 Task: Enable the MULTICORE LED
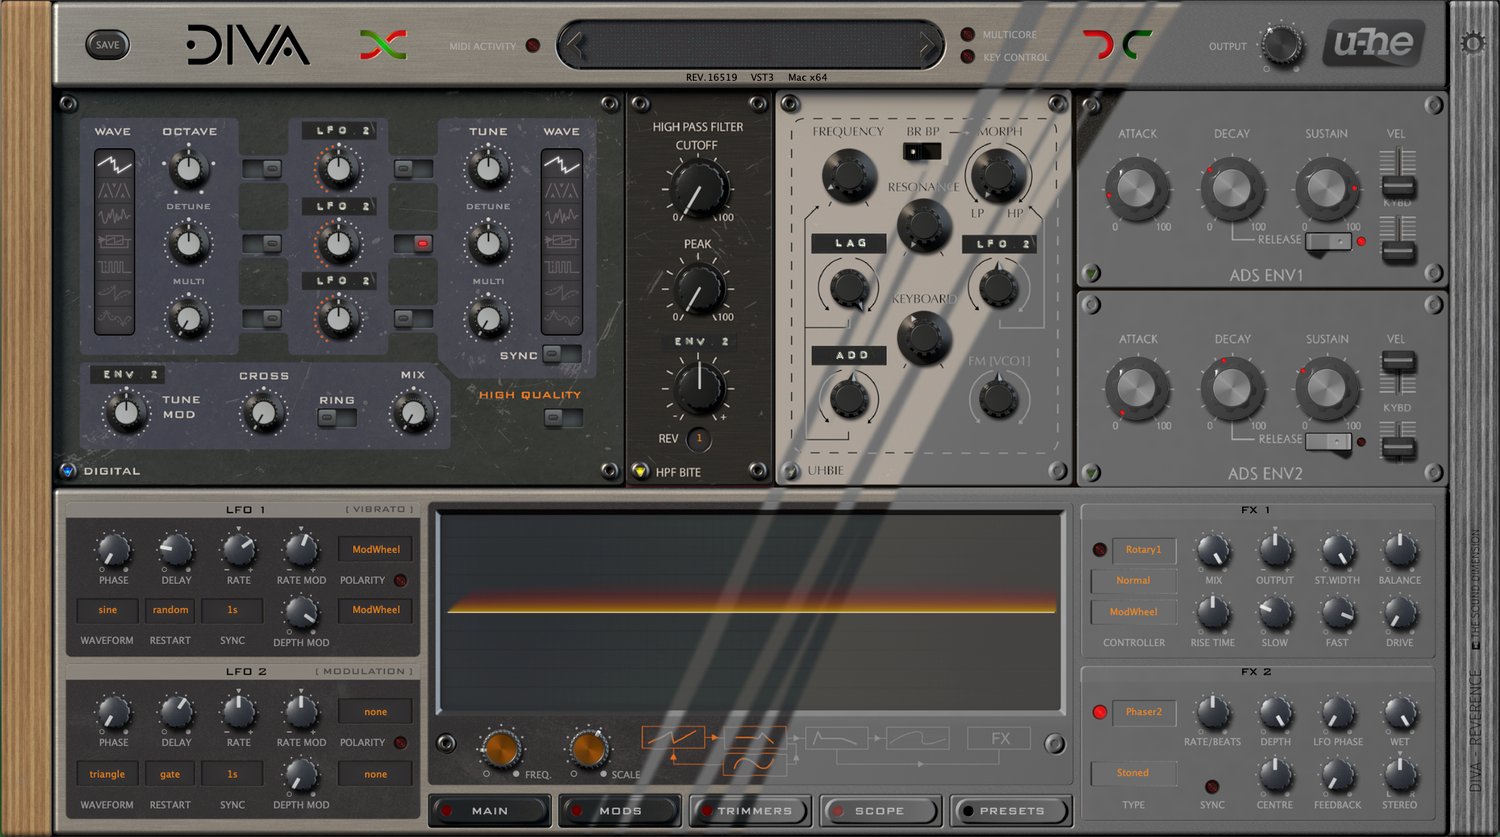point(968,34)
